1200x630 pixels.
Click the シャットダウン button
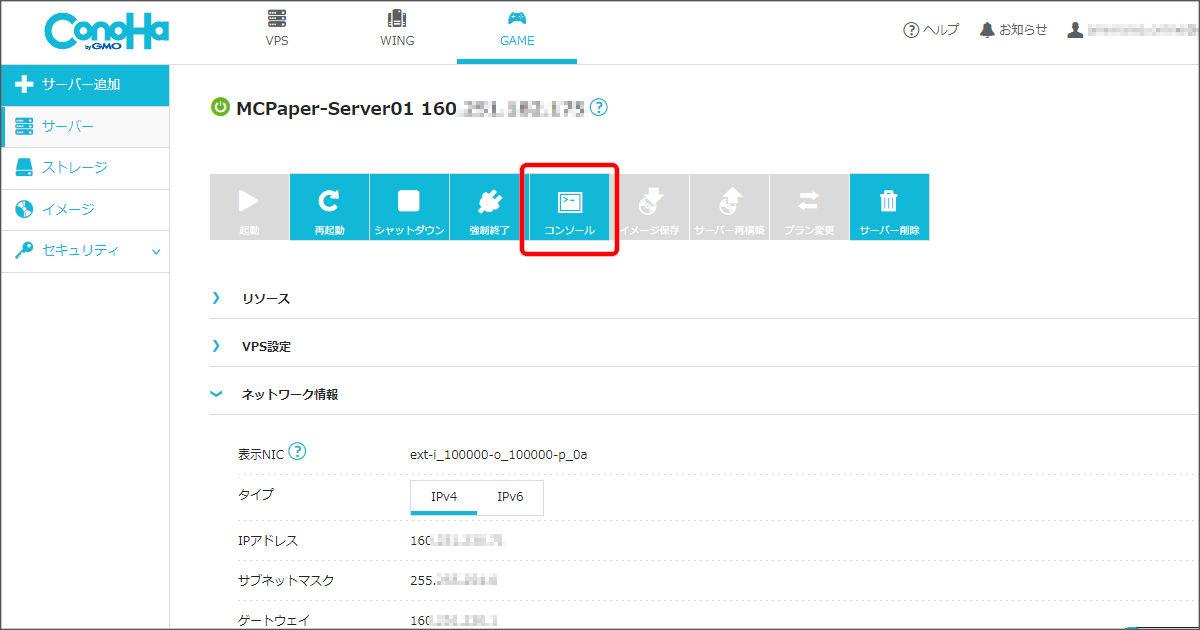click(x=409, y=207)
